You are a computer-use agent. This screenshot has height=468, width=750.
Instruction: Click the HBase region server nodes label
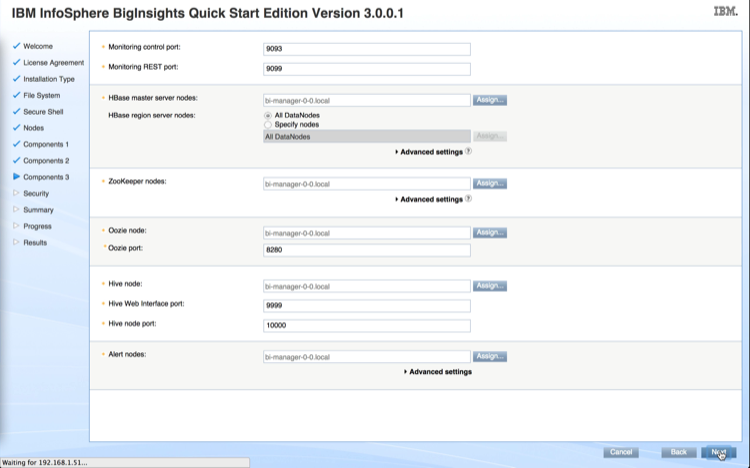click(x=152, y=115)
